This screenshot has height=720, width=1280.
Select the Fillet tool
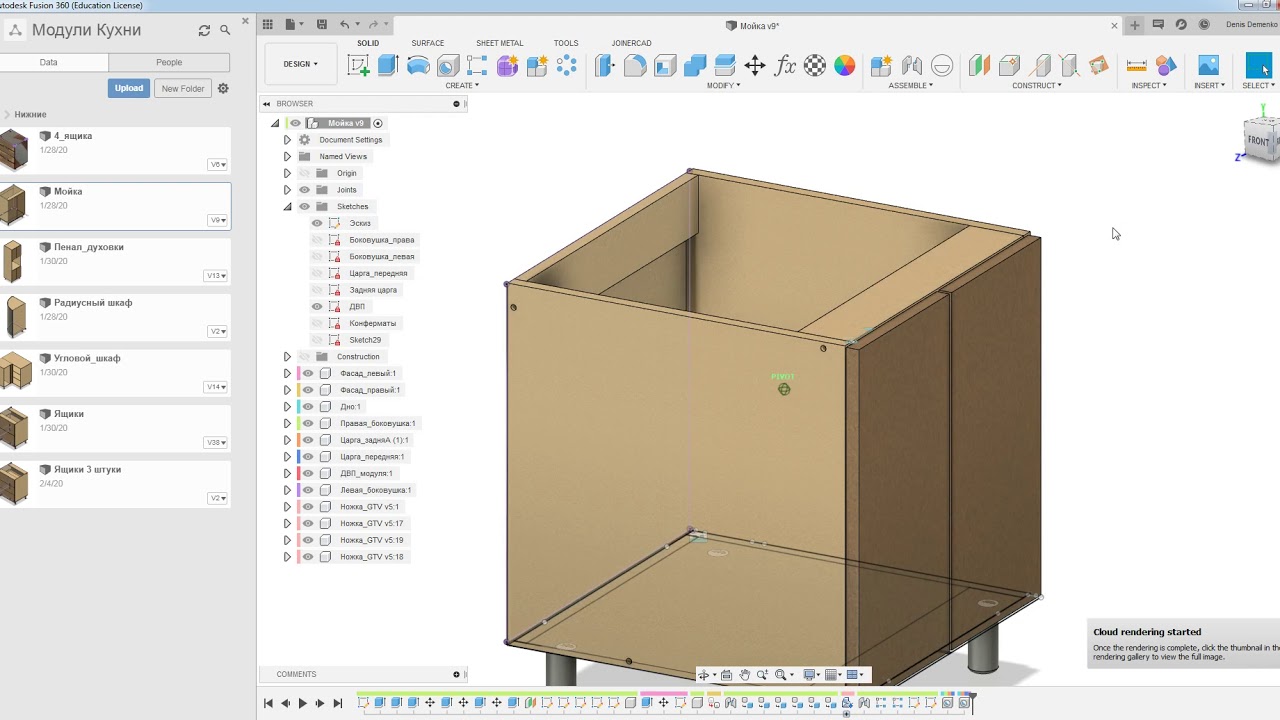635,66
